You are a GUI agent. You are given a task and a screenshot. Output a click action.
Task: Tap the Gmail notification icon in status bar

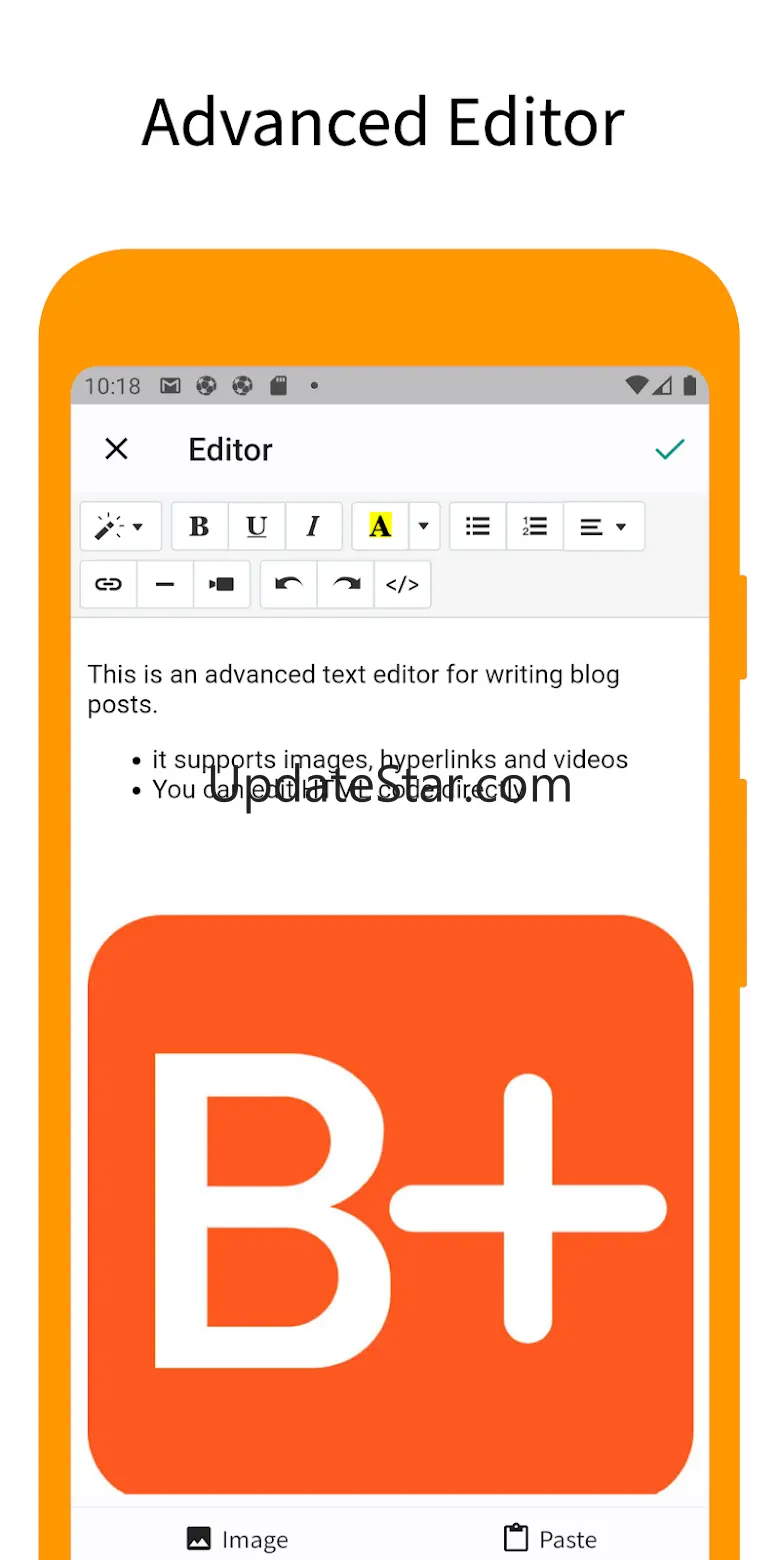coord(170,385)
